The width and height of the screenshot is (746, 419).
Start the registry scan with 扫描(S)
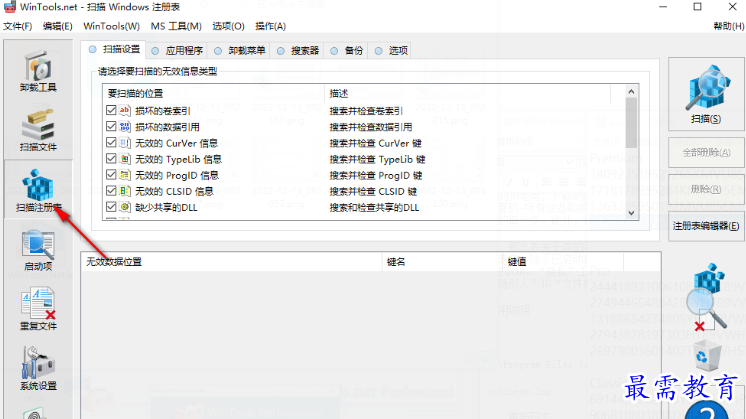[x=706, y=94]
